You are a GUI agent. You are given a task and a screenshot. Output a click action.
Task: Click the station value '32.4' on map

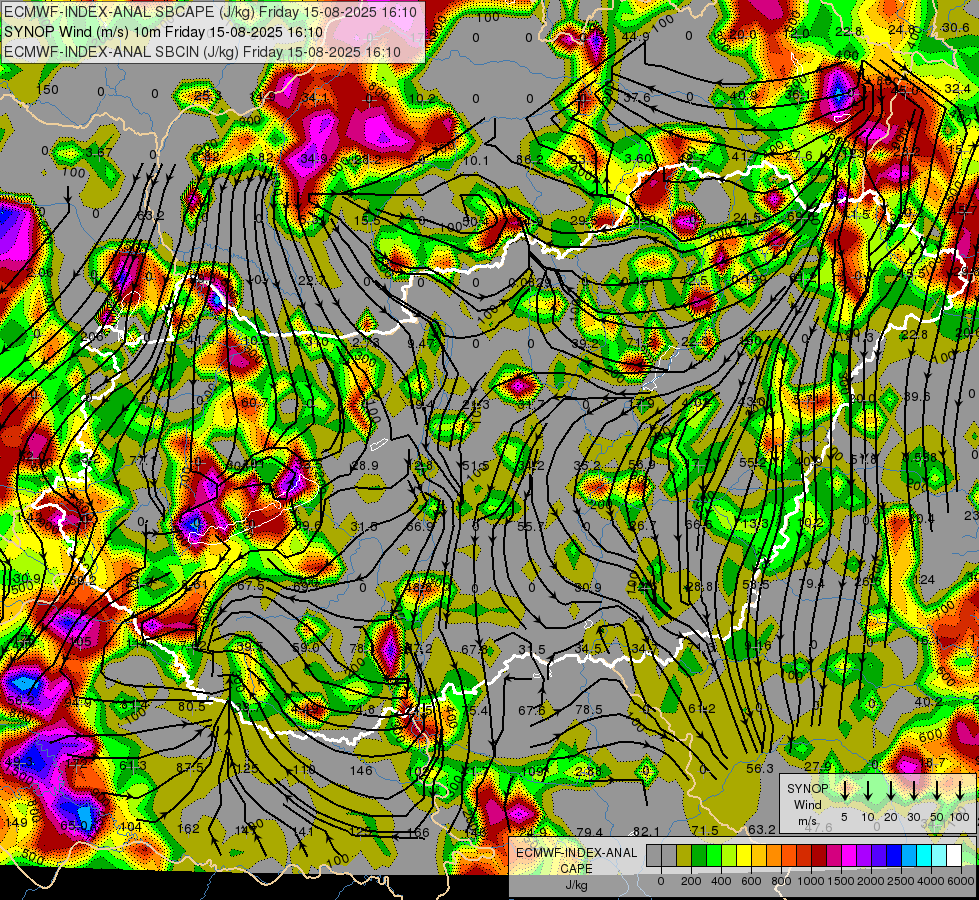957,89
